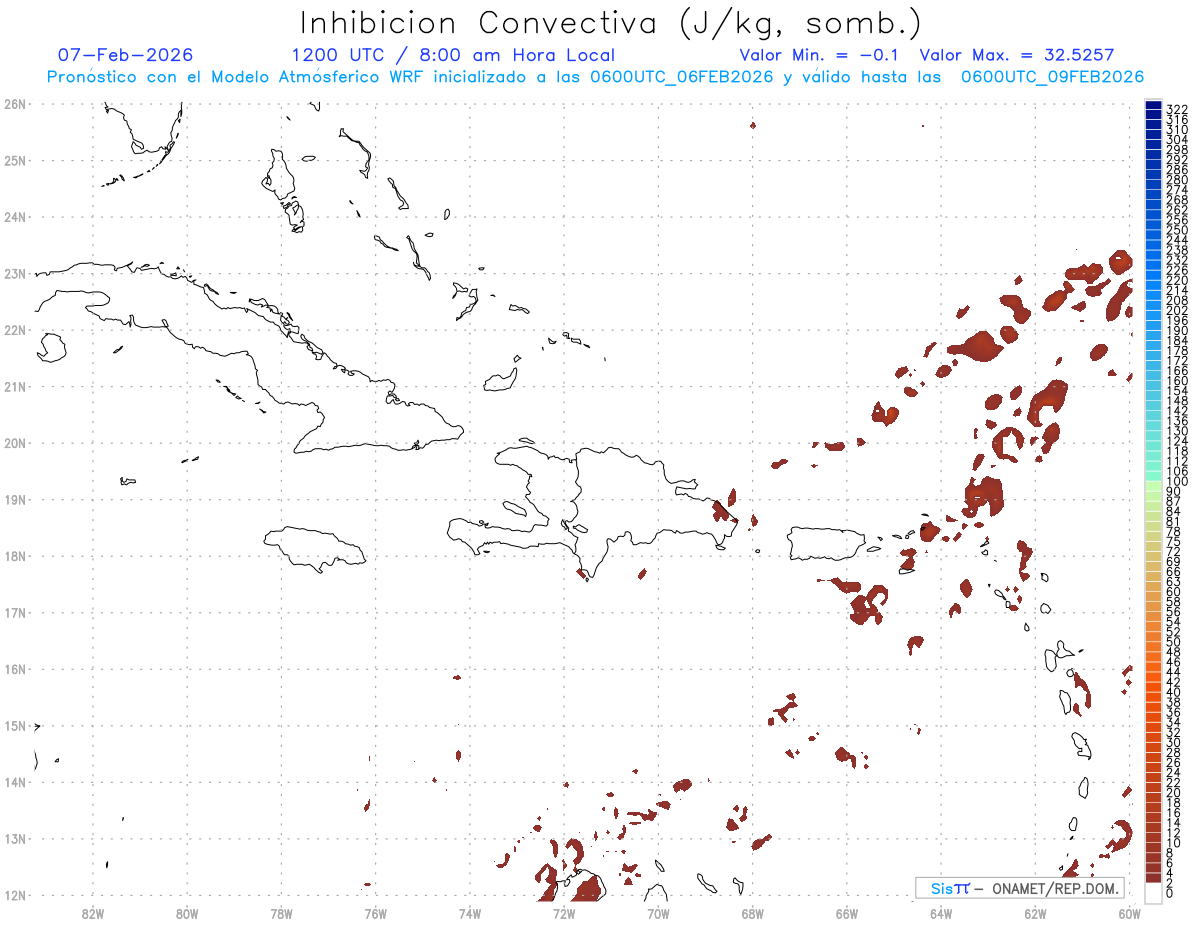Click the "18N" latitude label
The width and height of the screenshot is (1200, 927).
(15, 556)
